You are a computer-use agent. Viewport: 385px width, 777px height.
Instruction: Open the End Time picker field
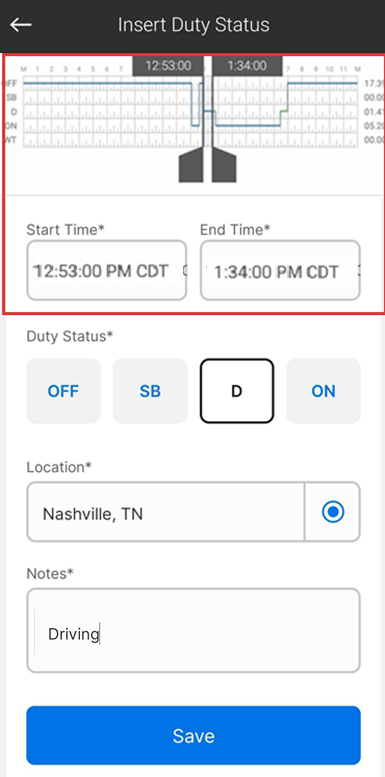280,271
